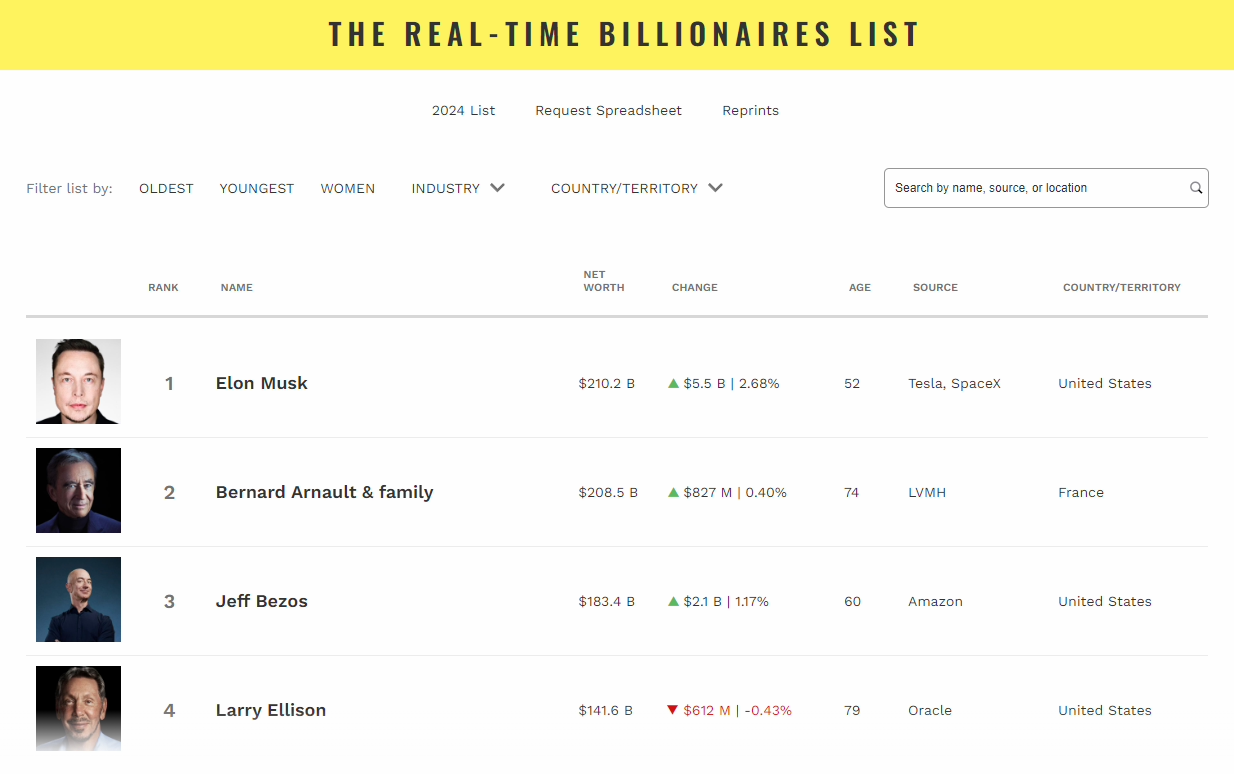Open the Elon Musk name link
Screen dimensions: 1234x774
pyautogui.click(x=262, y=383)
